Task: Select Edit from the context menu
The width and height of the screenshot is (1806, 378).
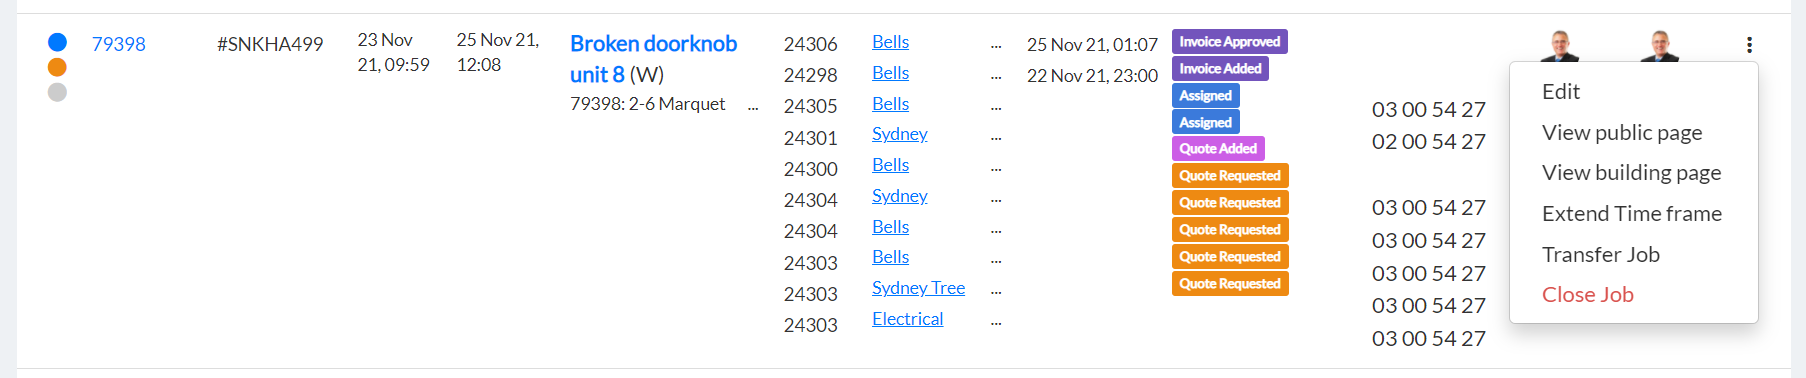Action: coord(1561,92)
